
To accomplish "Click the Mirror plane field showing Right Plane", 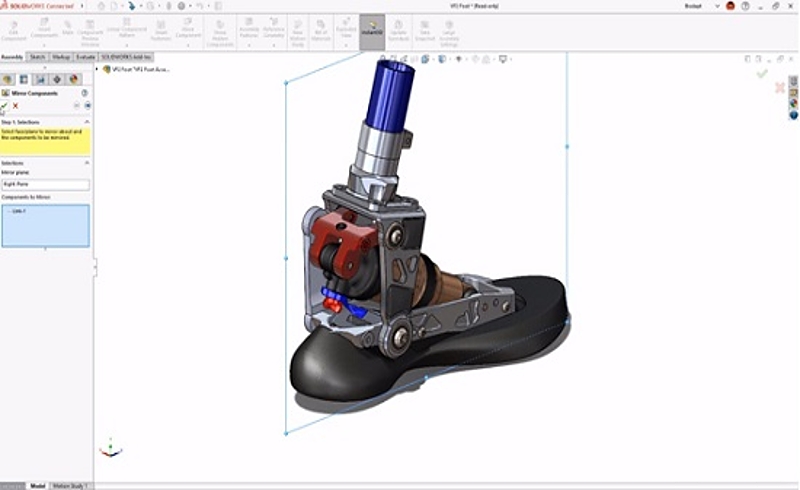I will pos(45,184).
